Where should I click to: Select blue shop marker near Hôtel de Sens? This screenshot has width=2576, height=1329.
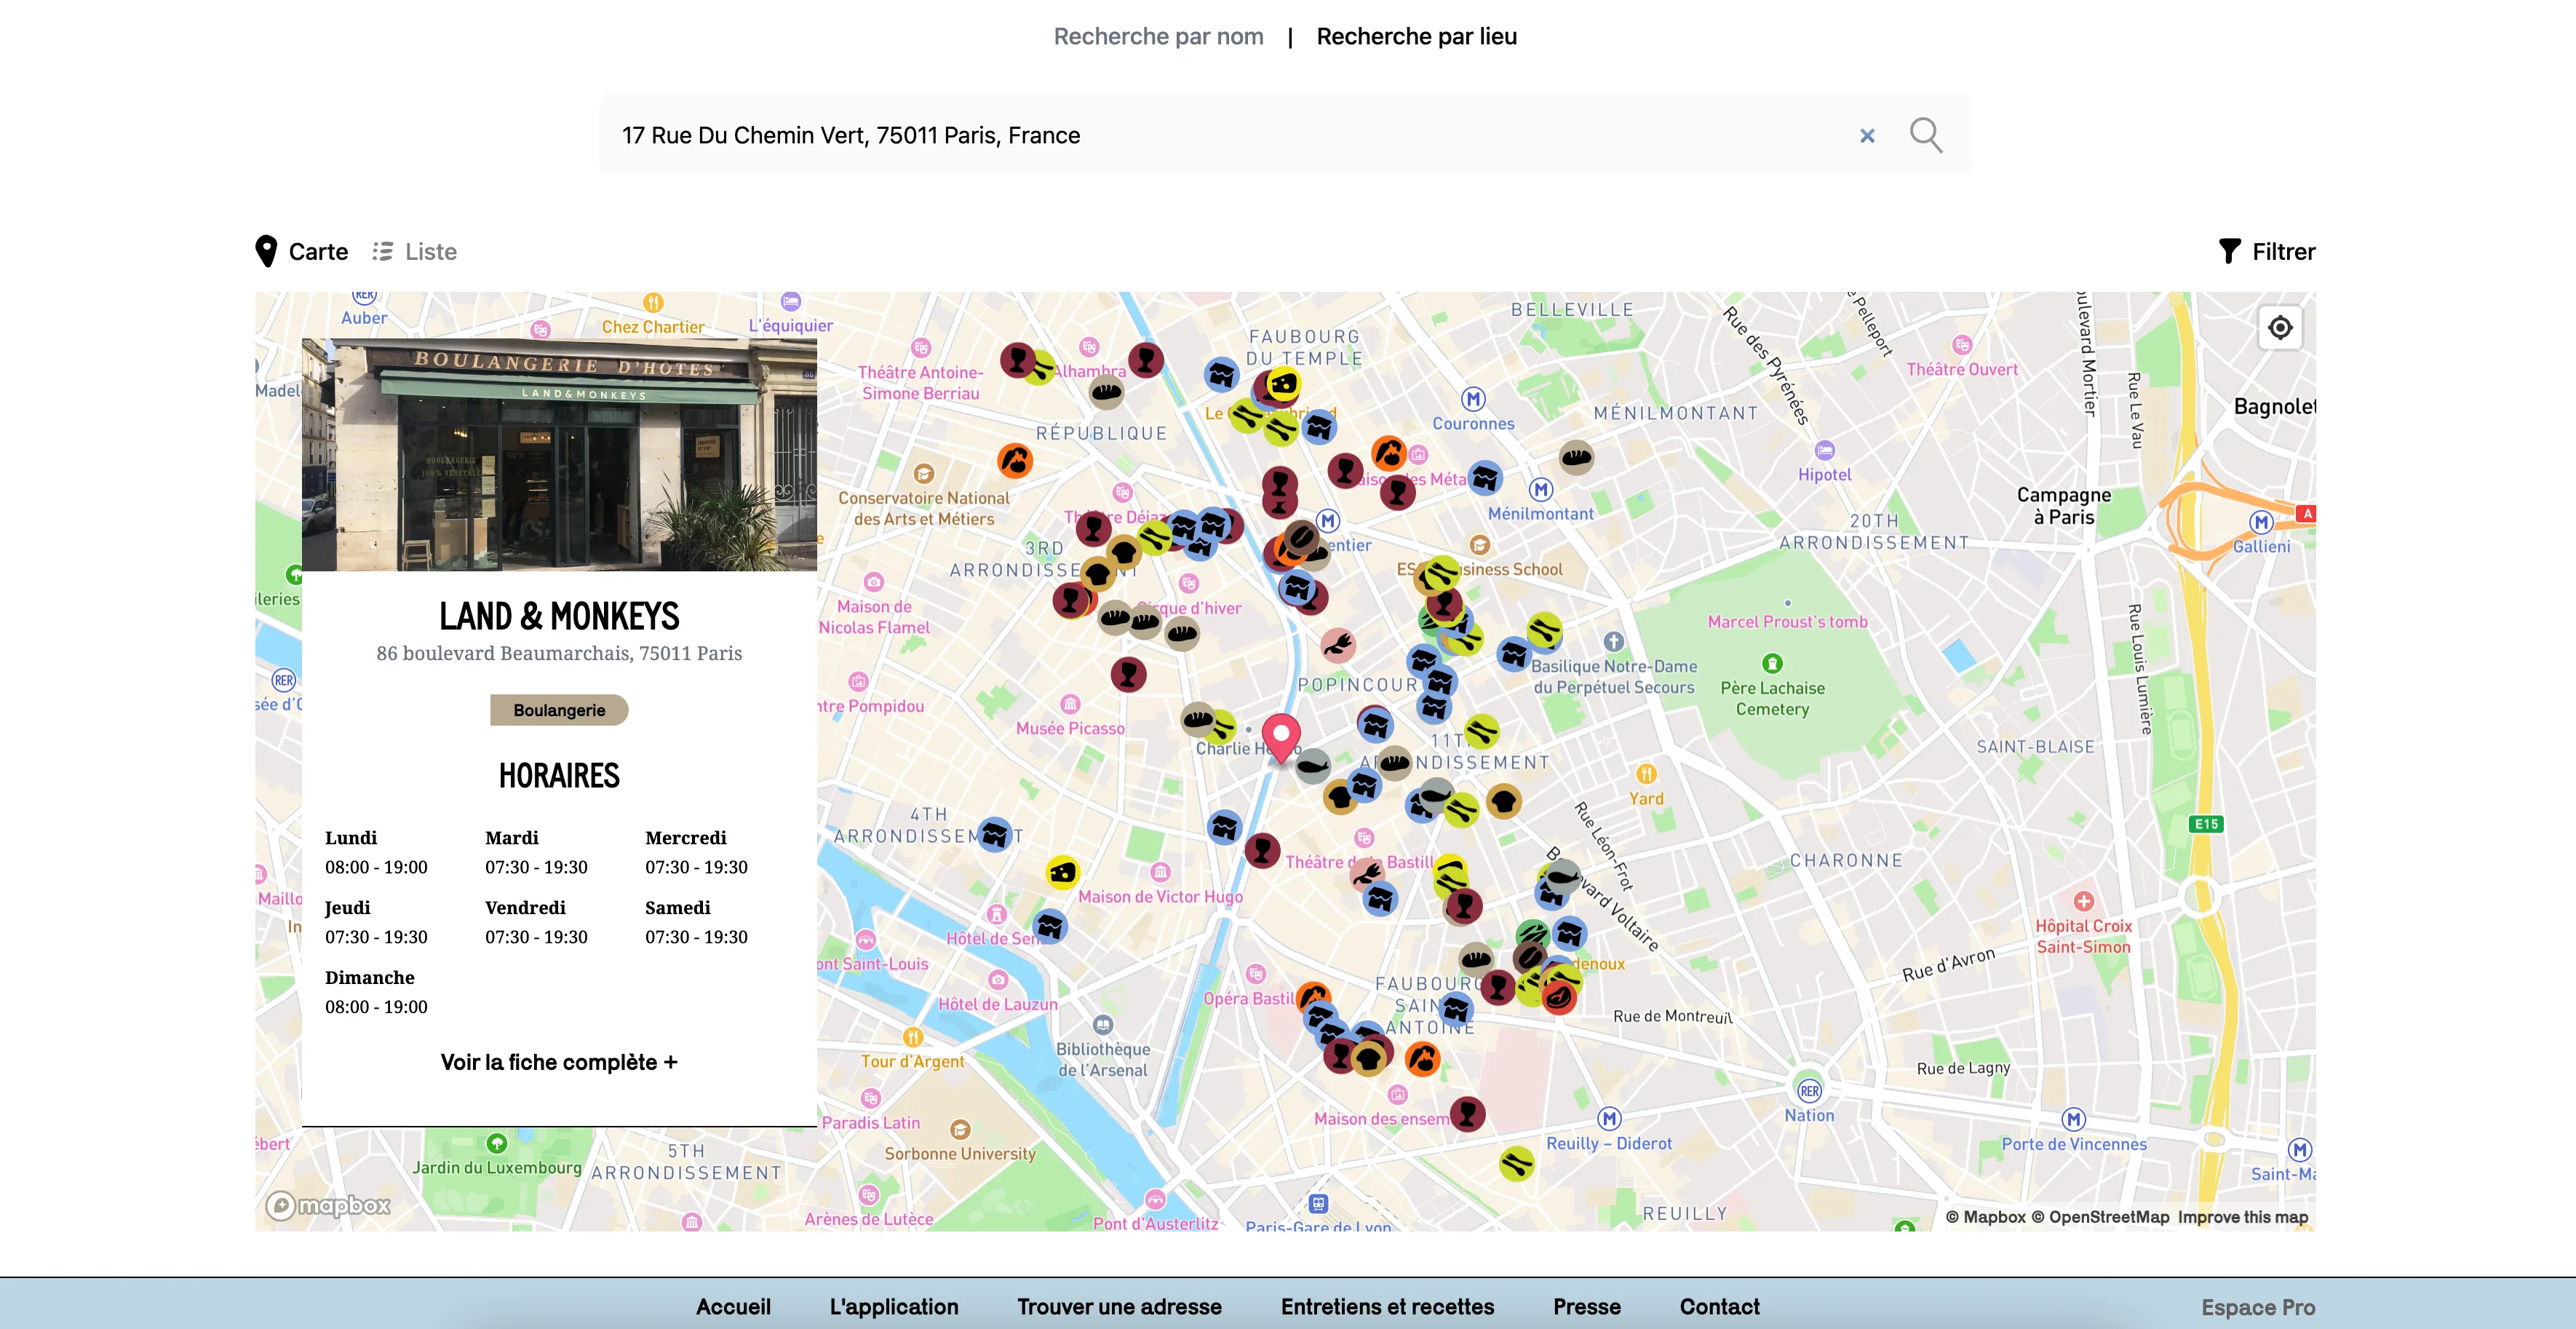[1050, 927]
